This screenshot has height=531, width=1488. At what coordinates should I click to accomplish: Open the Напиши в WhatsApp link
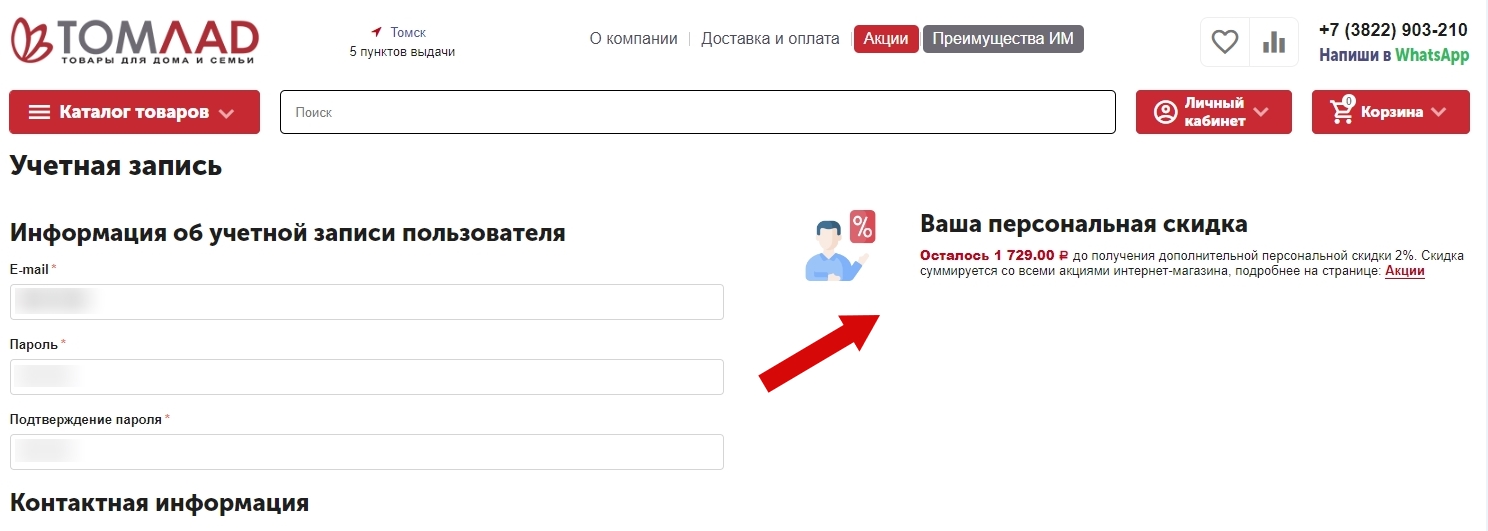tap(1394, 56)
